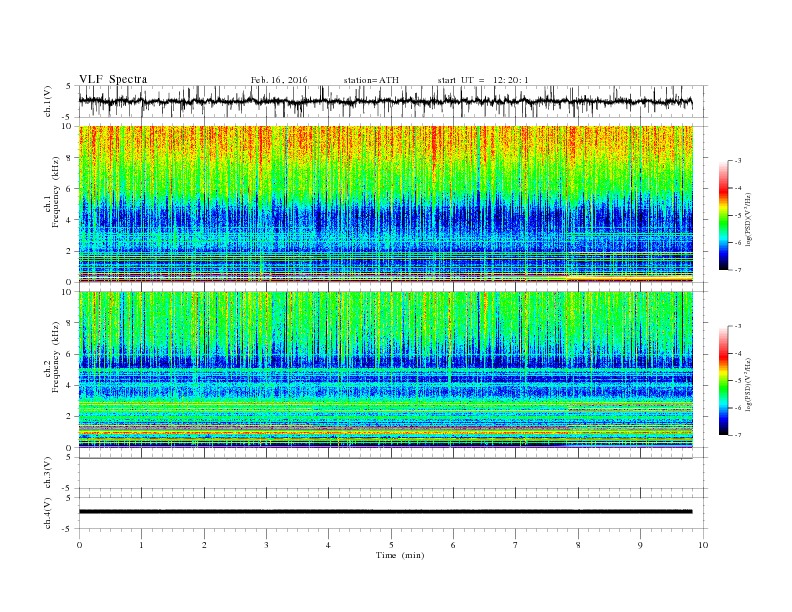
Task: Click the -7 tick on ch.2 colorbar
Action: (x=738, y=435)
